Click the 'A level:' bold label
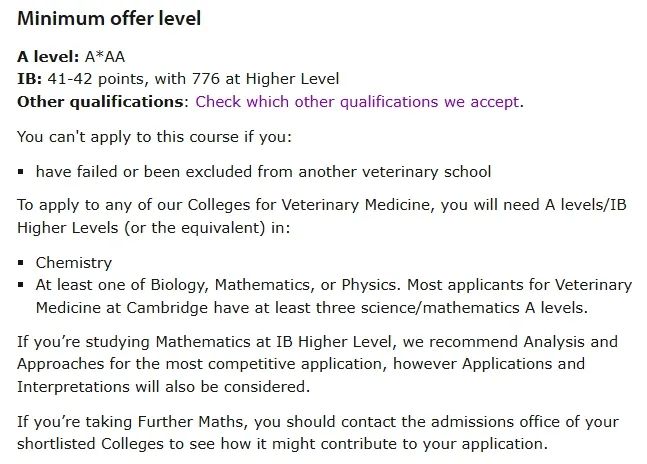647x464 pixels. coord(48,57)
